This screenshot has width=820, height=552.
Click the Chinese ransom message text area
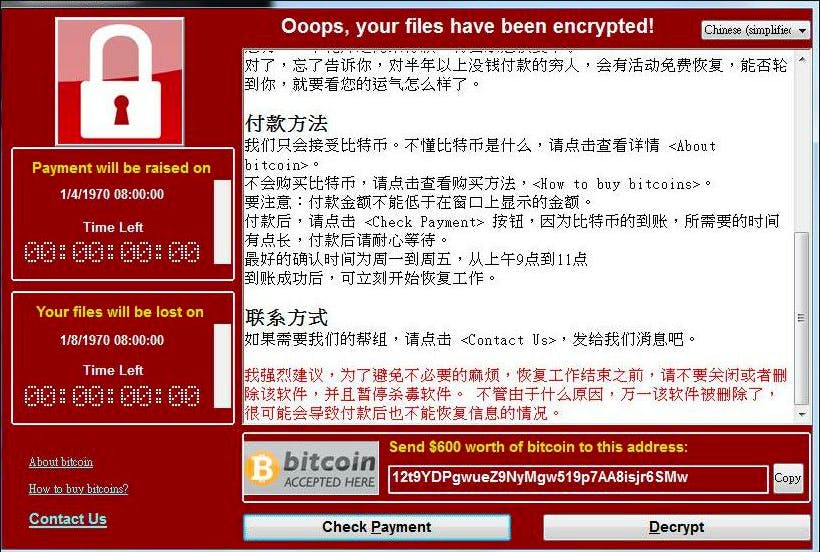(x=518, y=236)
